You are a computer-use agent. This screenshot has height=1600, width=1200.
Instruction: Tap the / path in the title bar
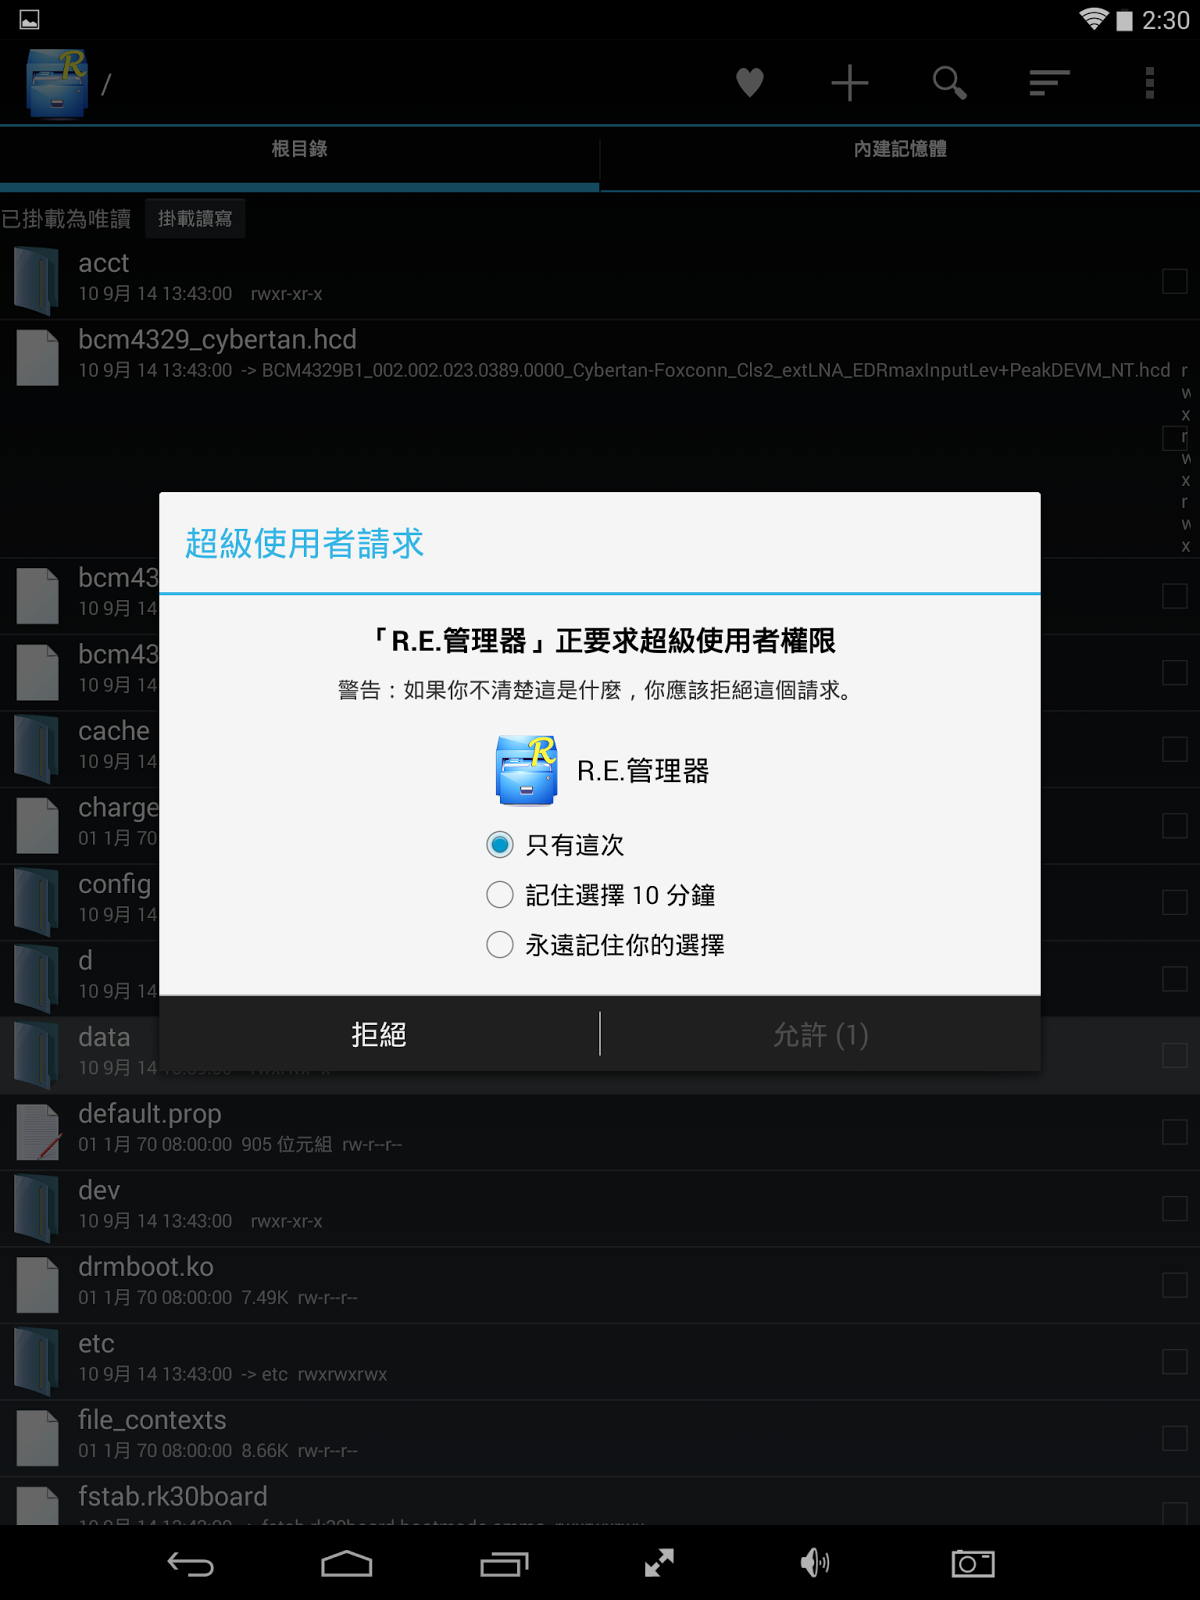(106, 85)
